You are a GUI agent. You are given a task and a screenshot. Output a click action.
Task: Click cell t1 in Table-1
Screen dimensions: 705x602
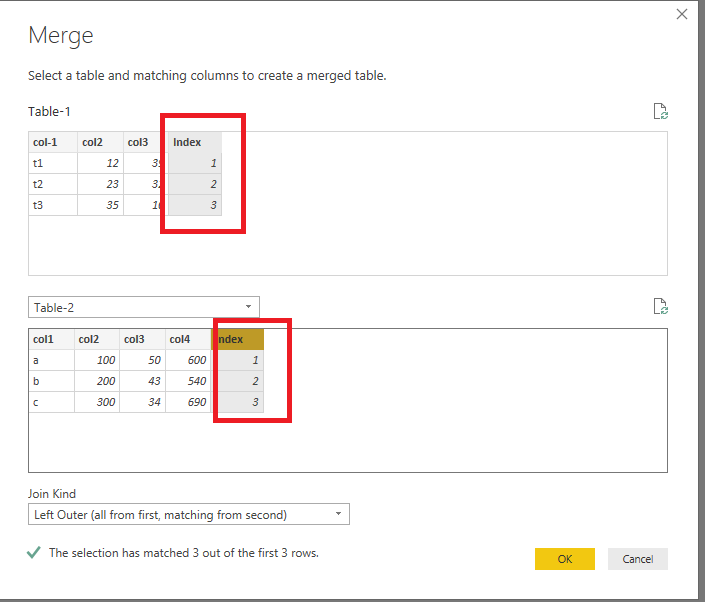53,163
